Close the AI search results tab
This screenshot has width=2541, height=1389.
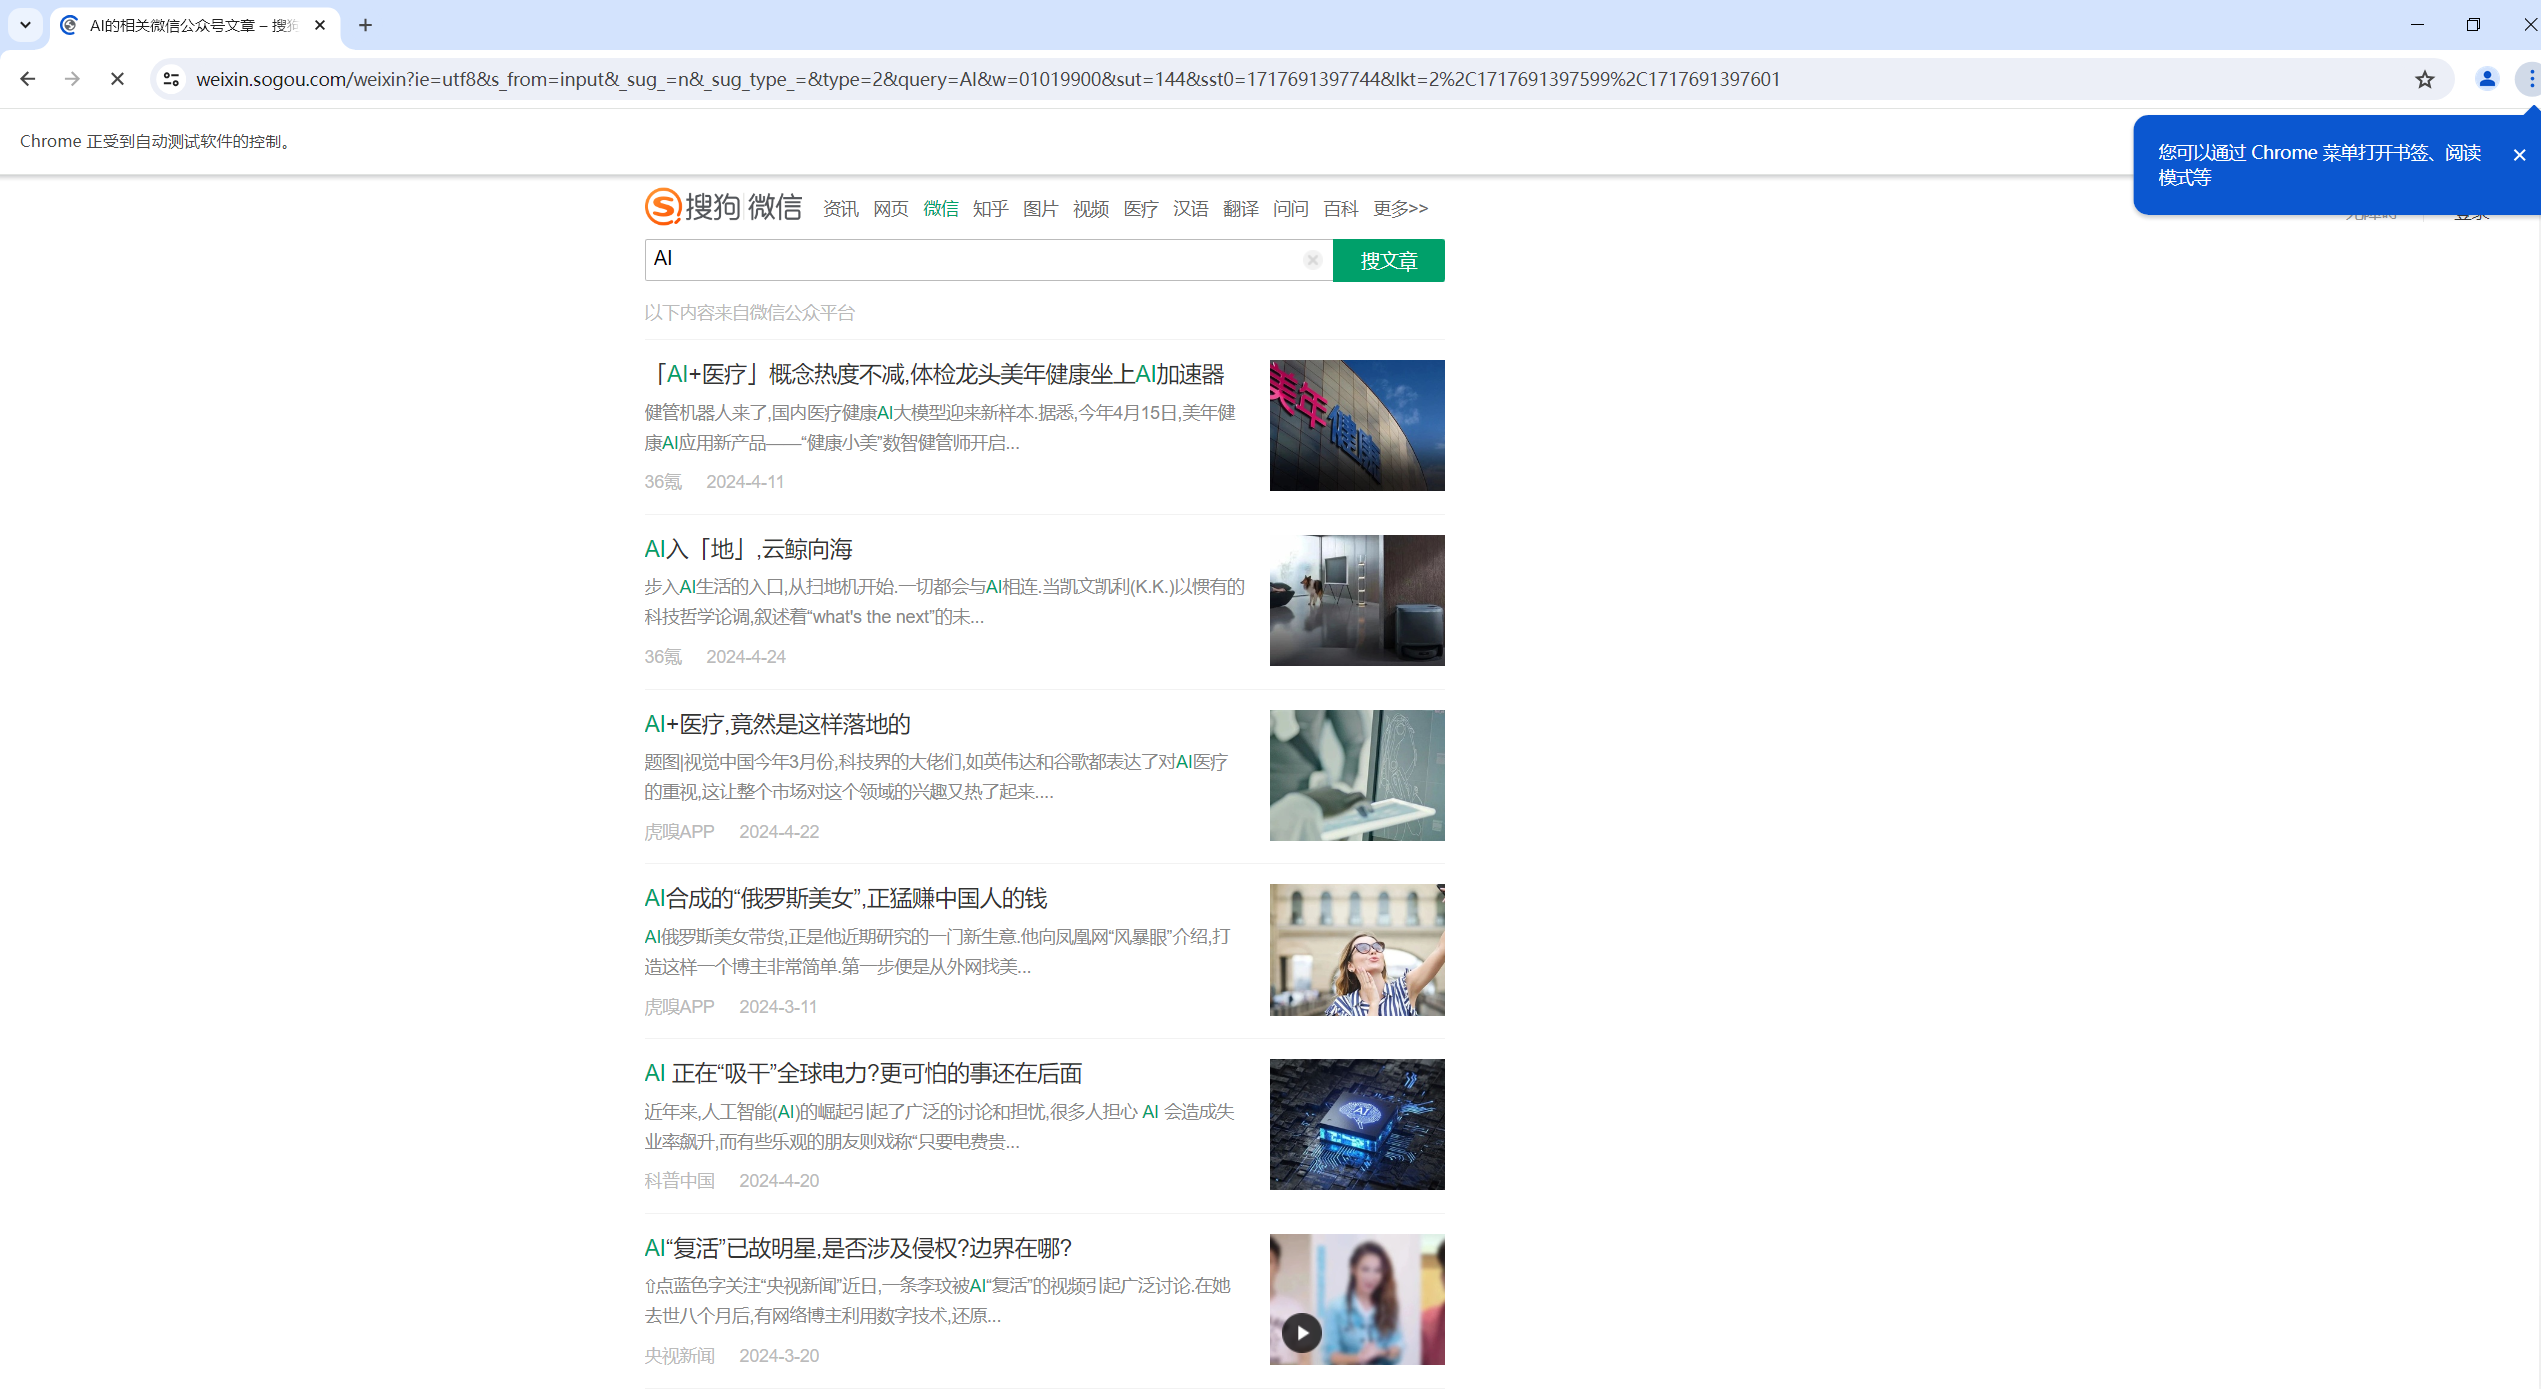(320, 25)
